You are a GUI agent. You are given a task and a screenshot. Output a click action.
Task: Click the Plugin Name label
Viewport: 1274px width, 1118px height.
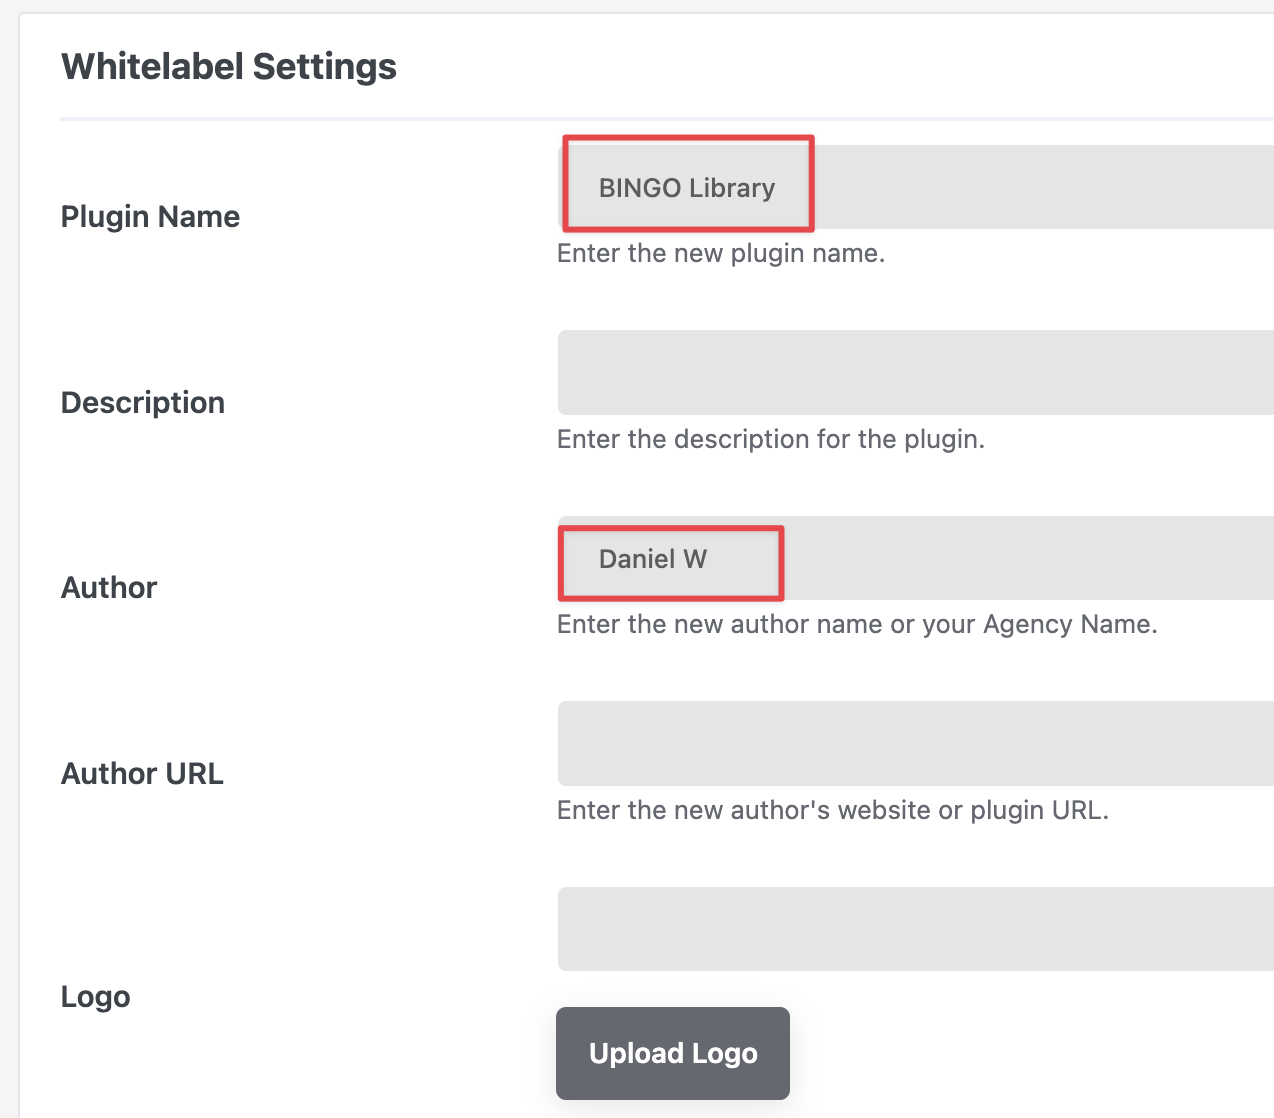click(x=150, y=217)
